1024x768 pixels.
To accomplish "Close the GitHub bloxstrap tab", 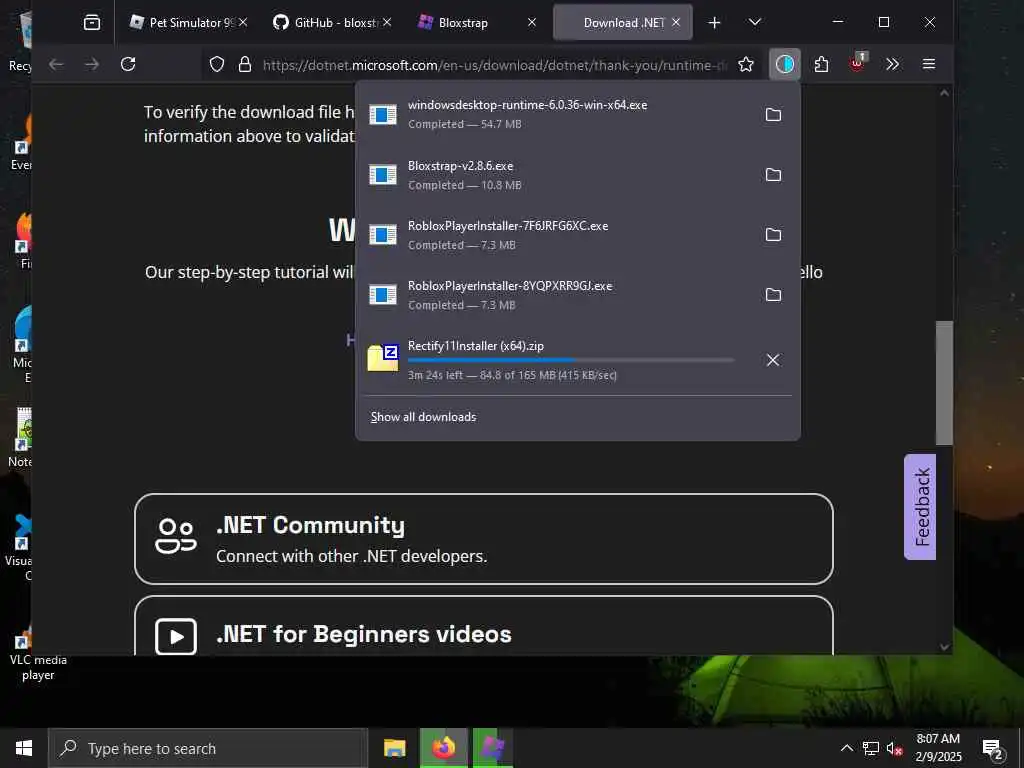I will tap(387, 23).
